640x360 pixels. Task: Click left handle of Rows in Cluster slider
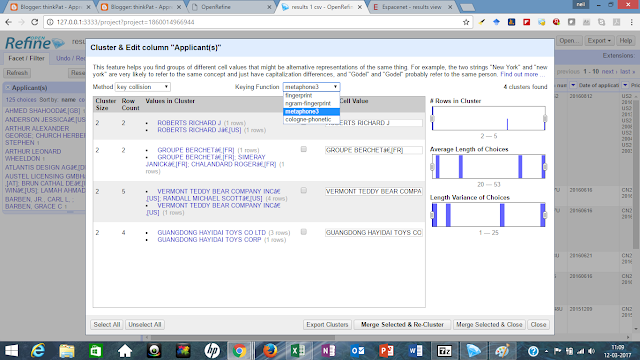click(432, 118)
